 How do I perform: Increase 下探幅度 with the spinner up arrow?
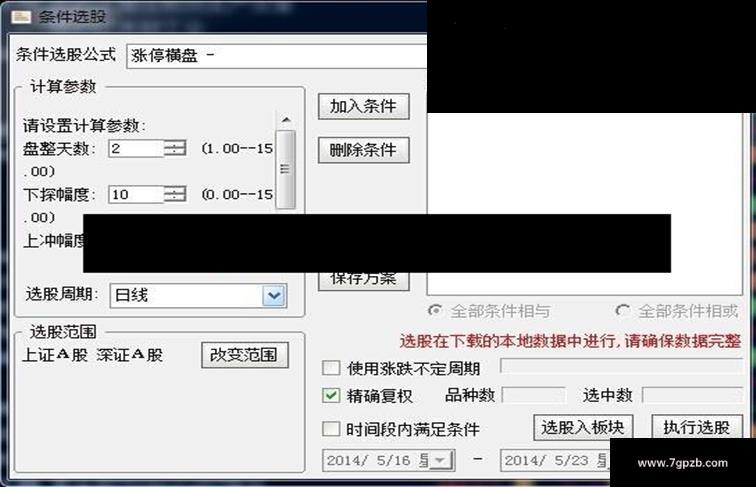click(175, 190)
